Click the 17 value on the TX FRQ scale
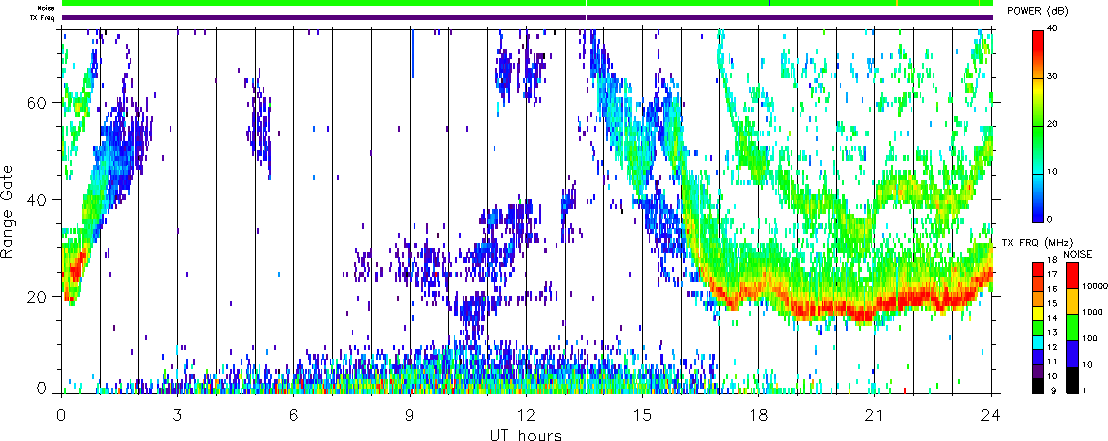This screenshot has width=1108, height=441. pos(1052,274)
